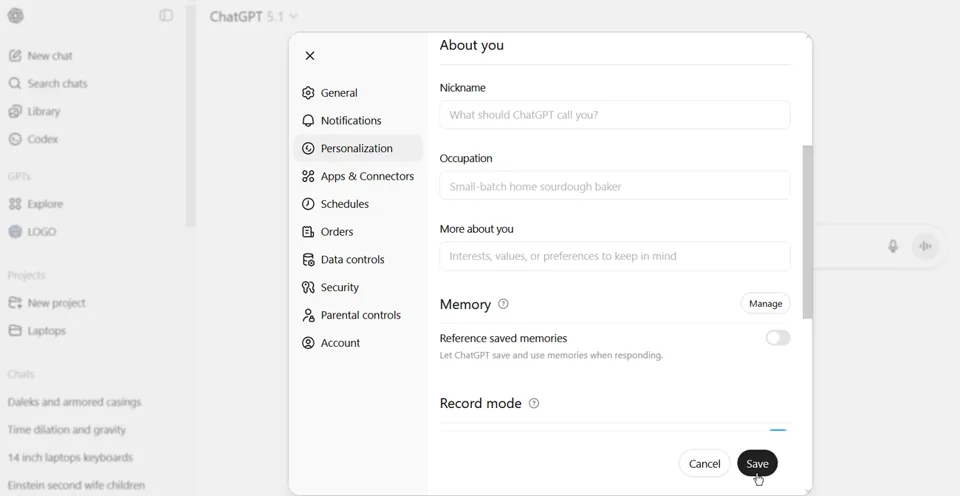Switch to Data controls tab
The image size is (960, 496).
352,260
